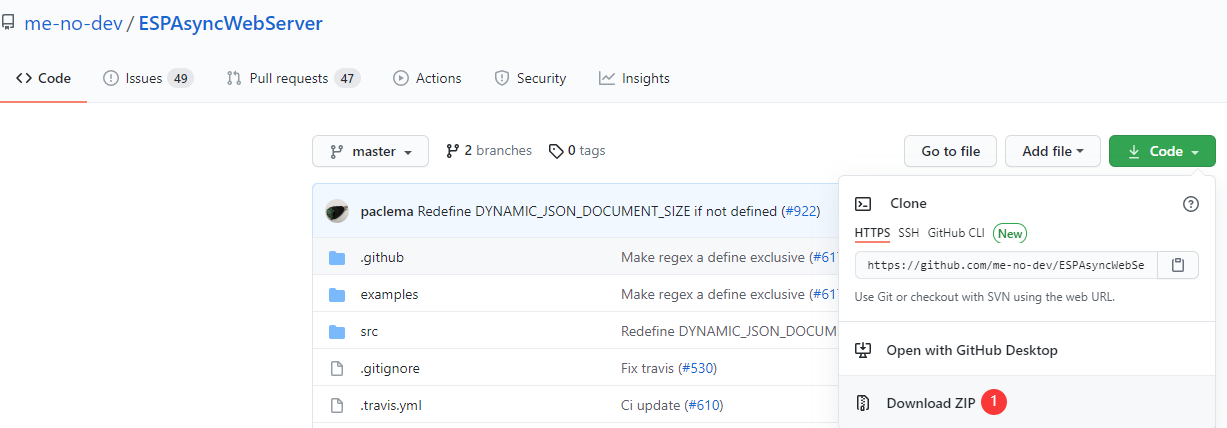Open pull request #530 link

pyautogui.click(x=698, y=368)
